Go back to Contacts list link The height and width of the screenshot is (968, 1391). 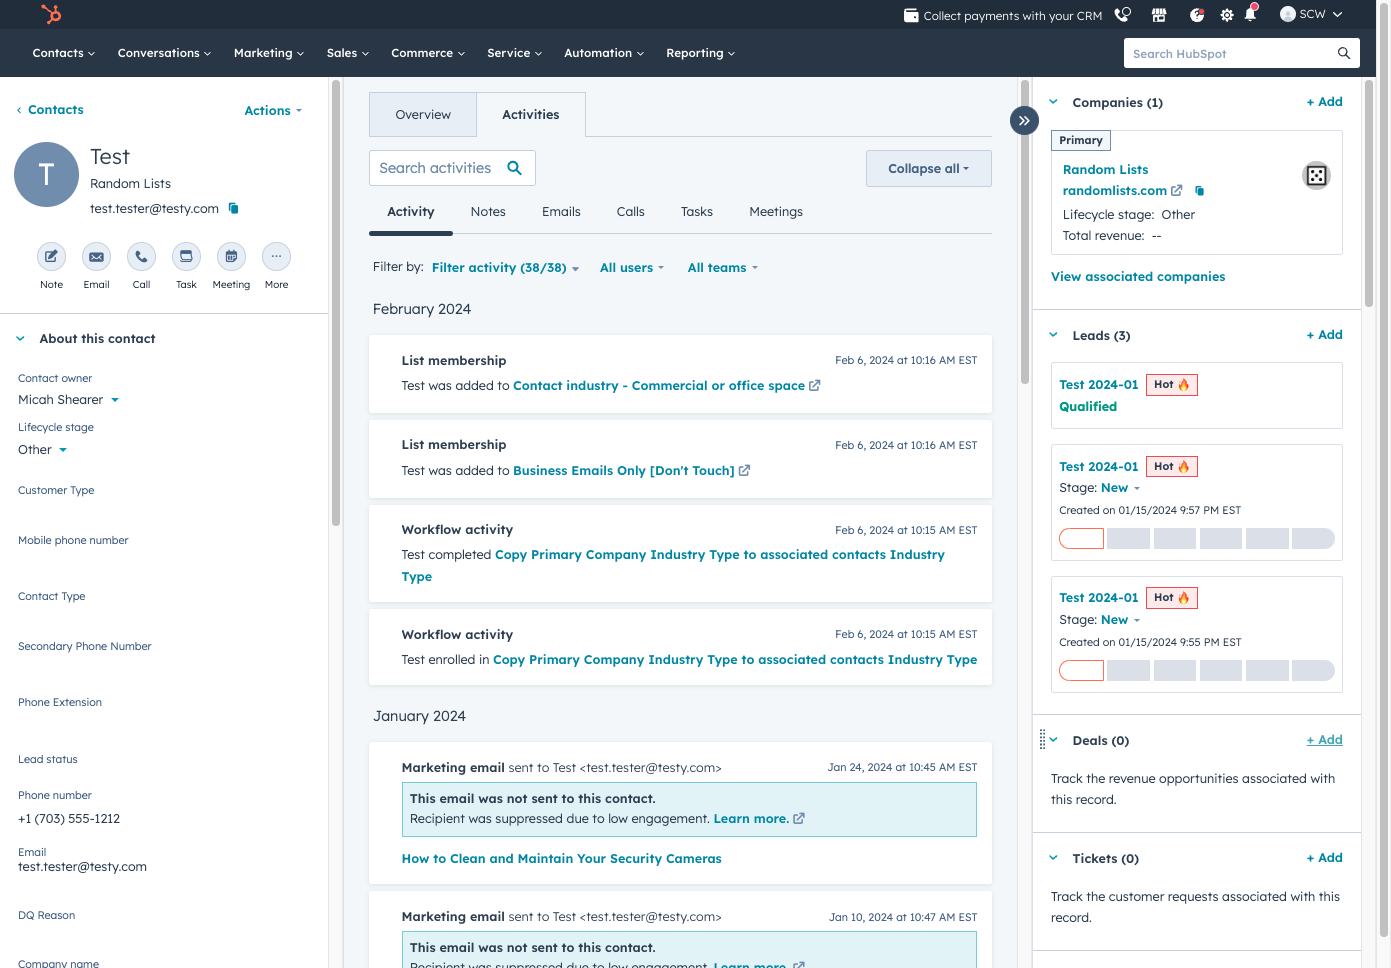pos(50,110)
